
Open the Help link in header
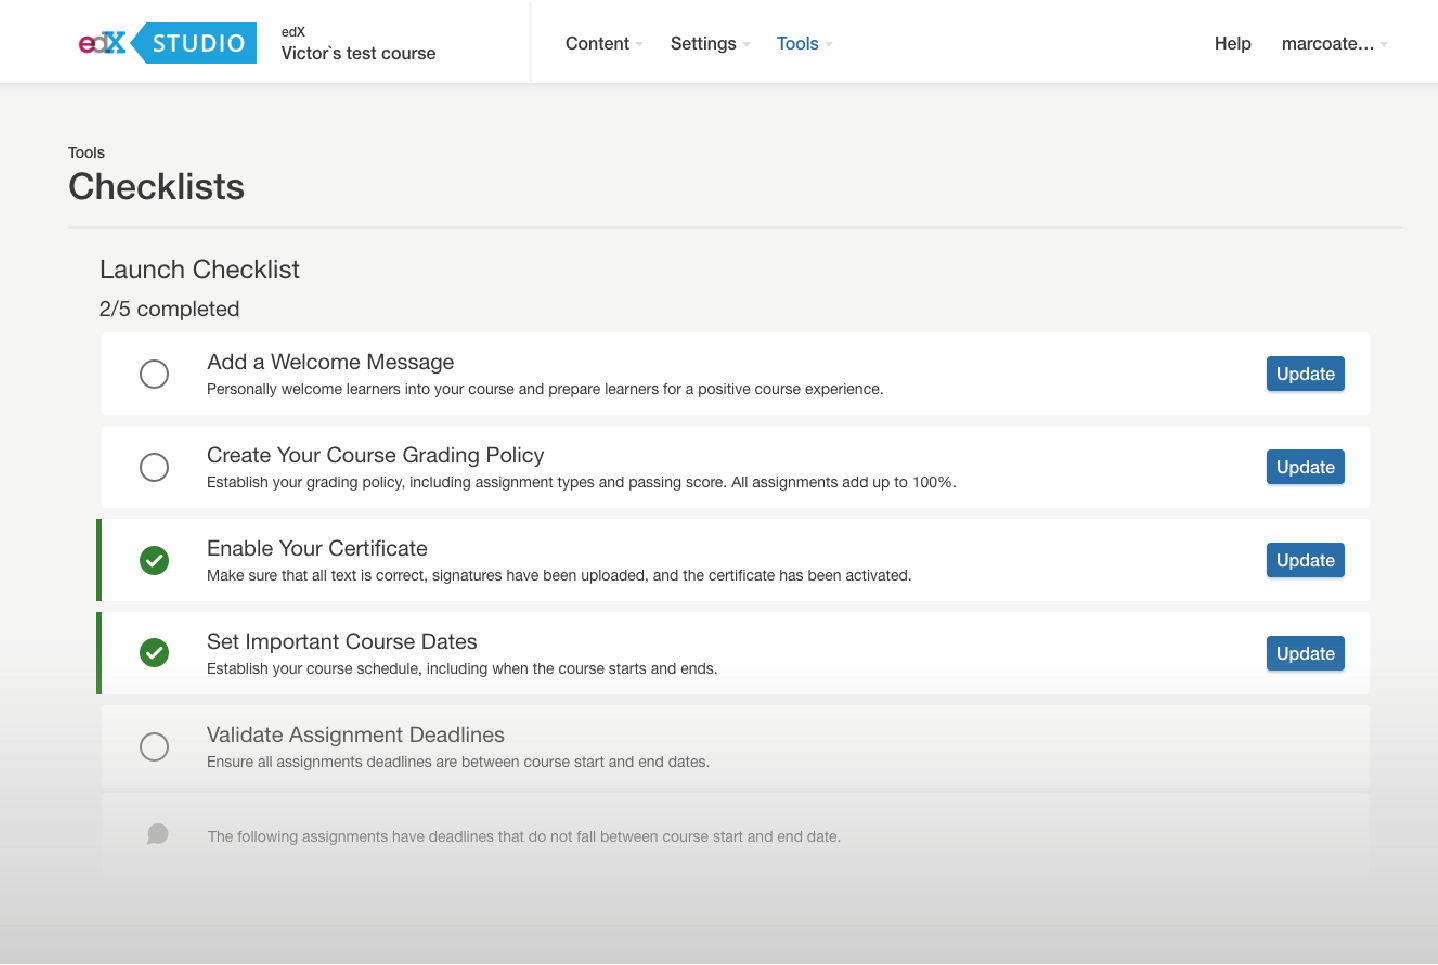[1232, 44]
